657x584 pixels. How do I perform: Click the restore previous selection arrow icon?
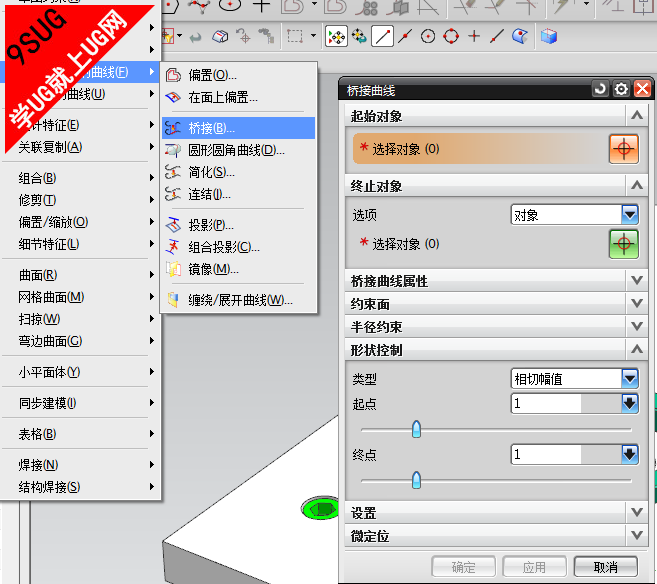(195, 37)
